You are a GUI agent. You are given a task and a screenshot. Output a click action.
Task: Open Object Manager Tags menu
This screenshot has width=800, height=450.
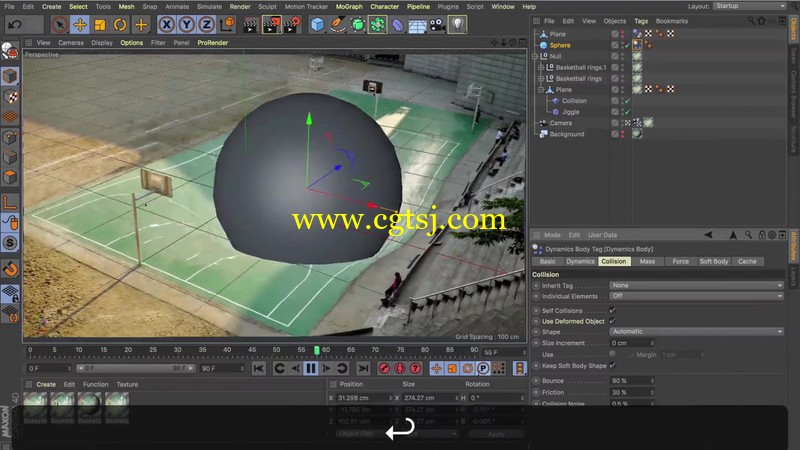click(x=641, y=21)
